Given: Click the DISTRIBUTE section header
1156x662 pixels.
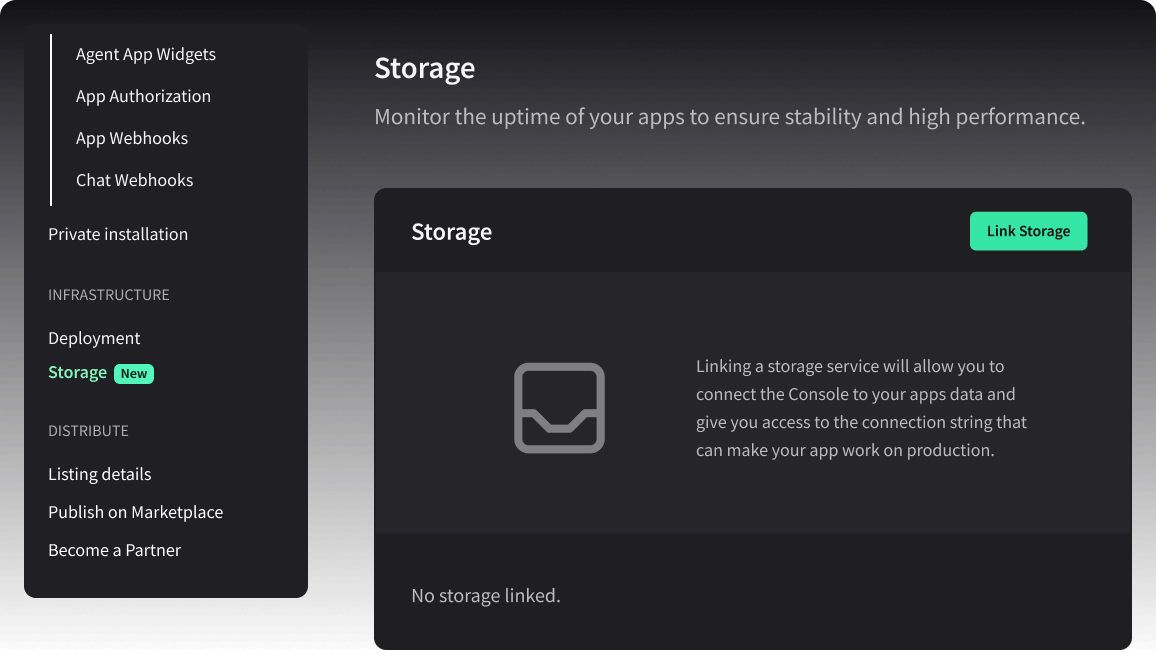Looking at the screenshot, I should tap(88, 431).
